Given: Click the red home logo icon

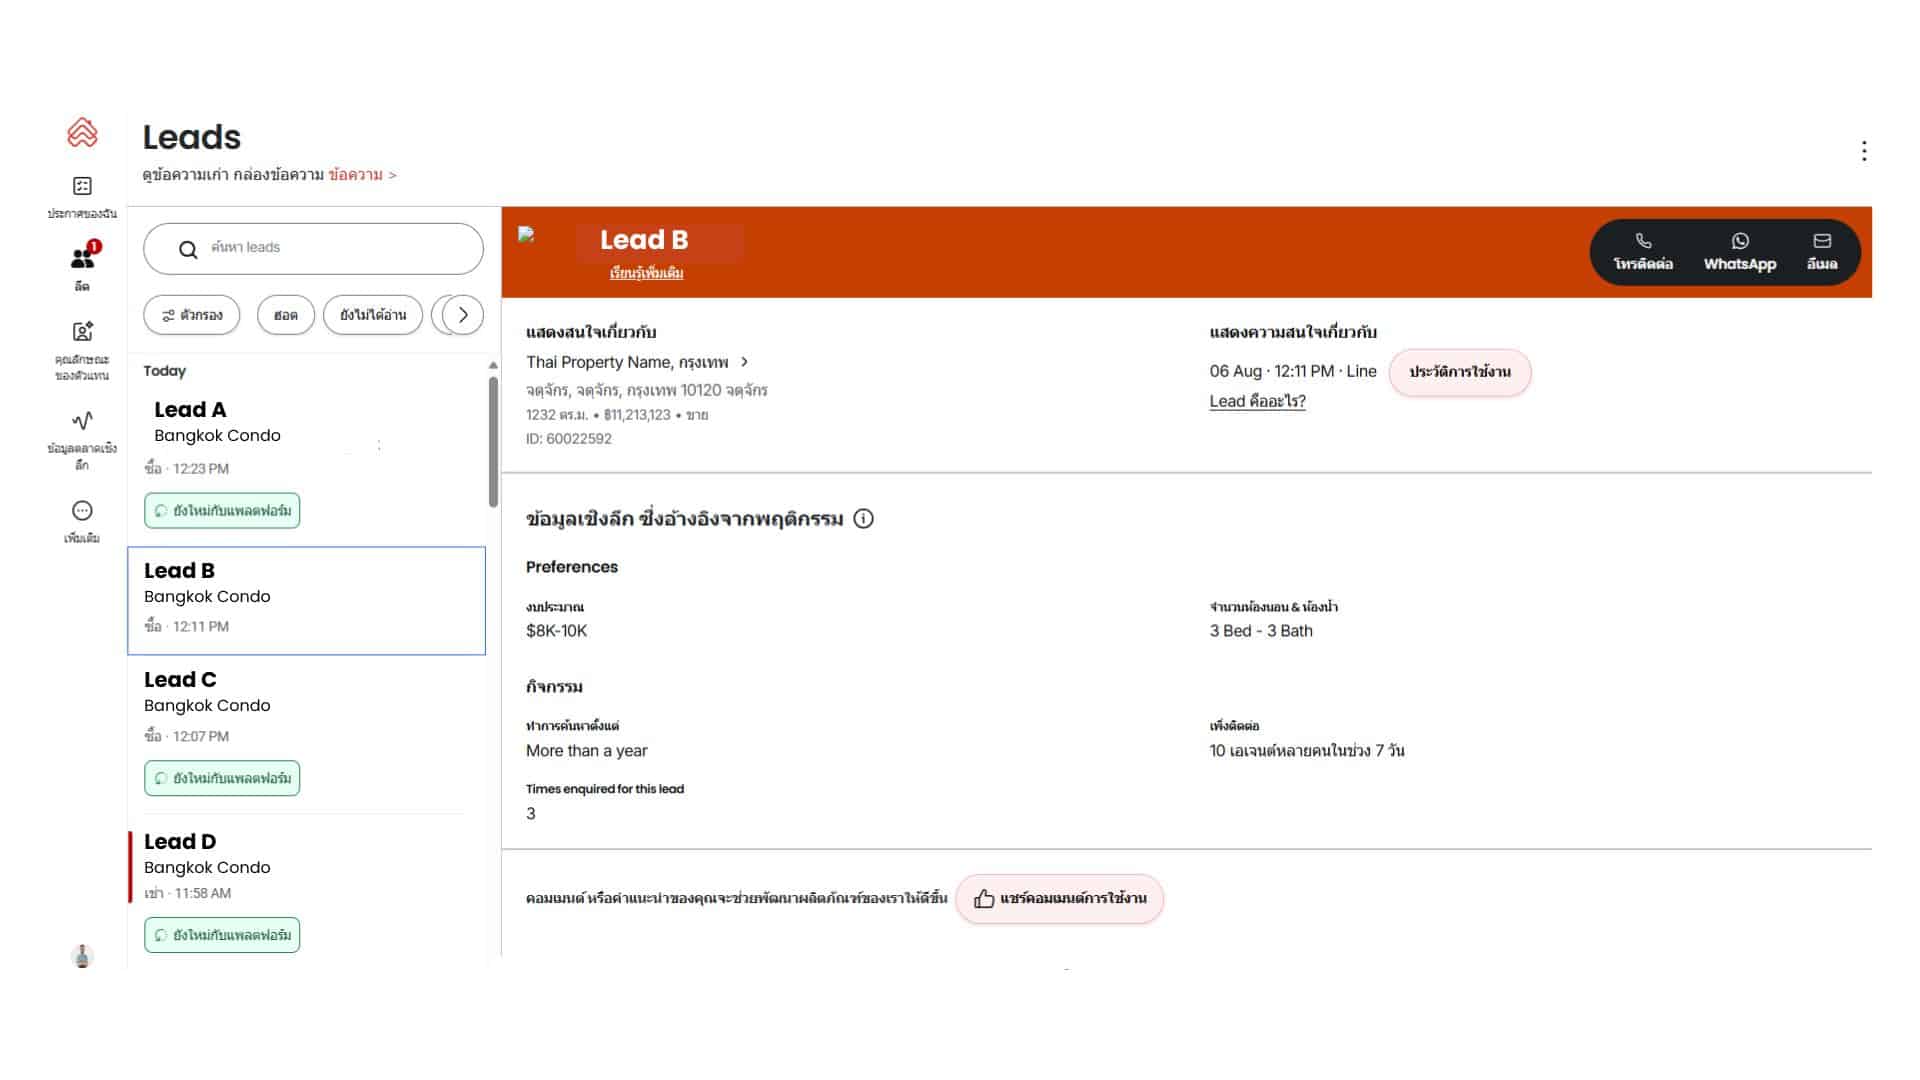Looking at the screenshot, I should pos(82,132).
